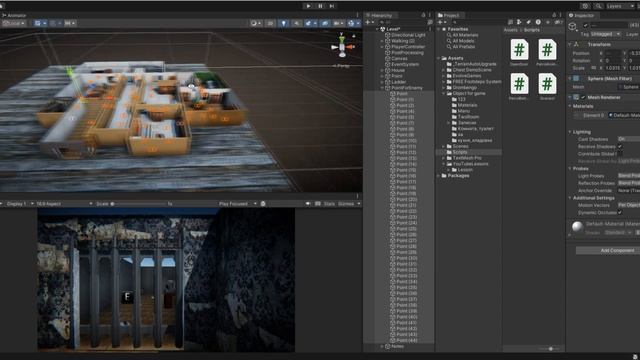Image resolution: width=640 pixels, height=360 pixels.
Task: Toggle Project panel lock icon
Action: click(x=554, y=15)
